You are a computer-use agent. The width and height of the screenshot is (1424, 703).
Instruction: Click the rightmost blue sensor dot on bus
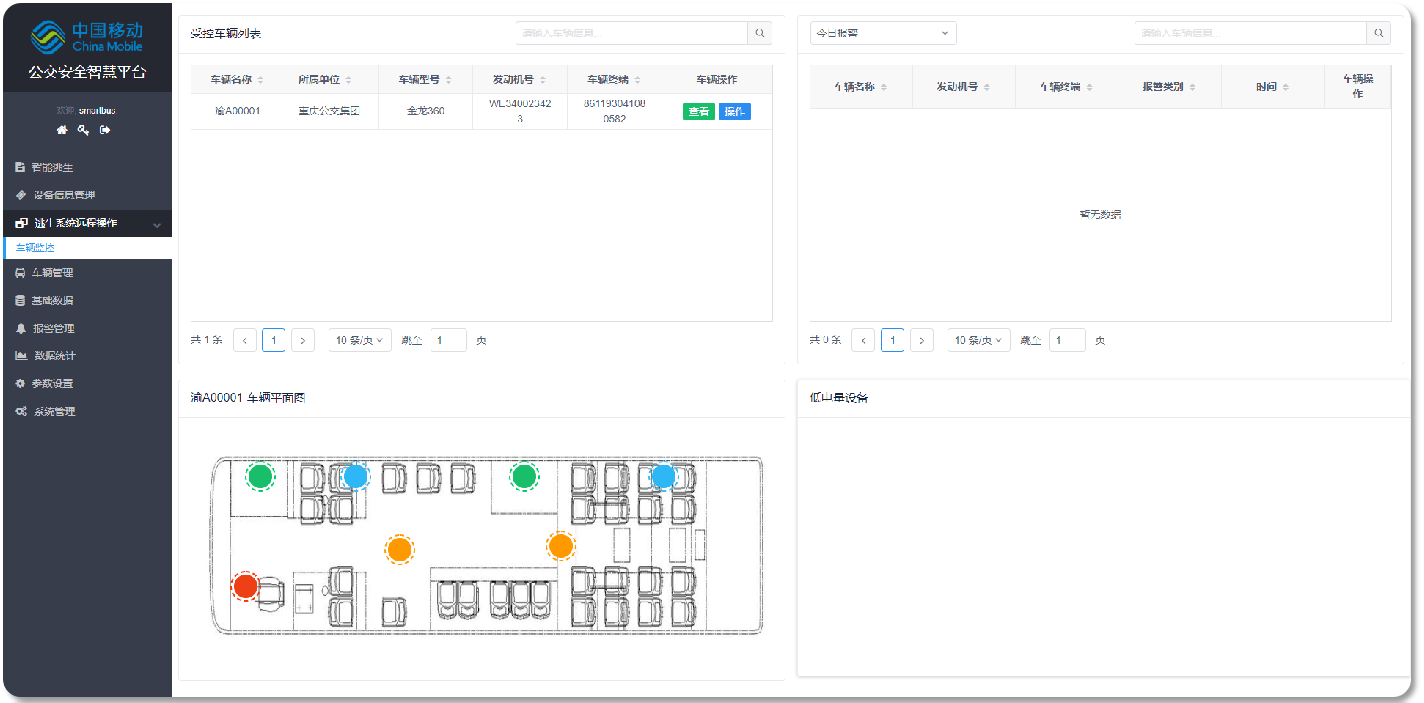(663, 476)
